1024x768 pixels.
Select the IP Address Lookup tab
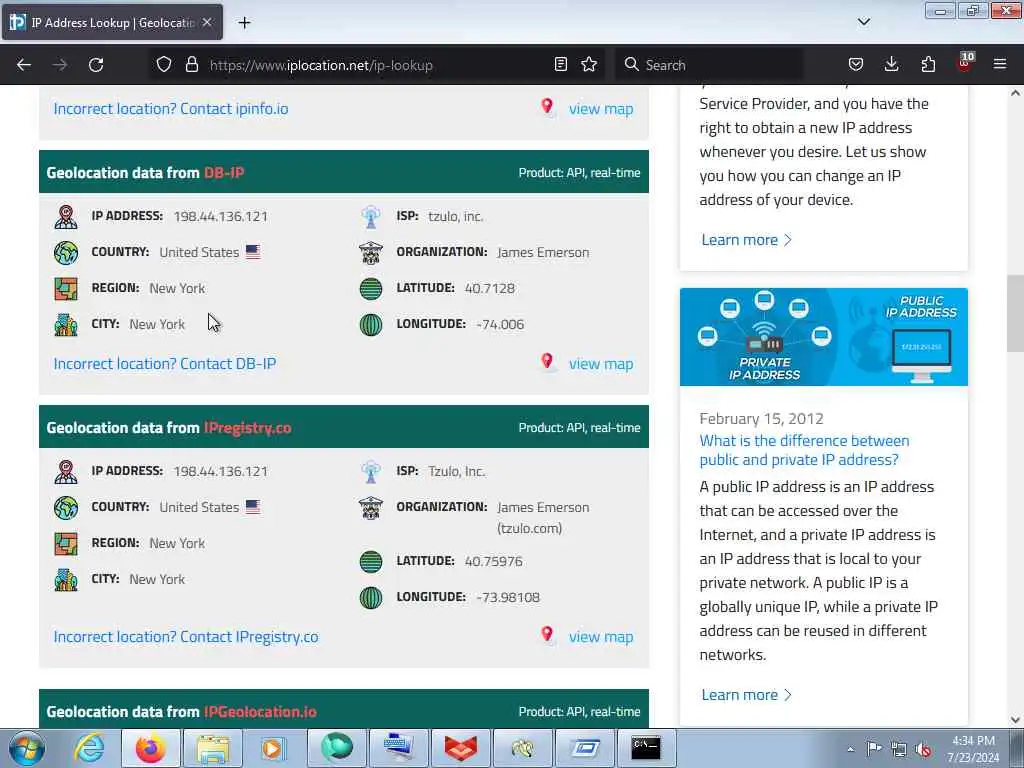[112, 22]
